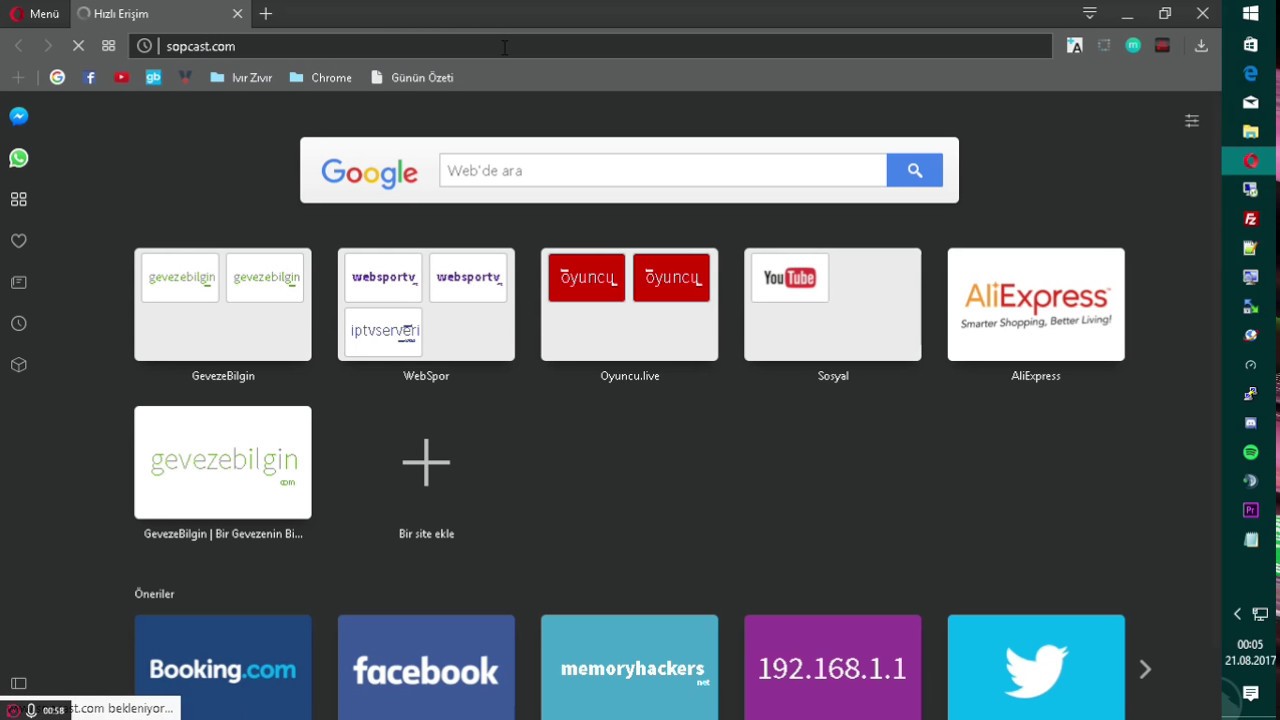Image resolution: width=1280 pixels, height=720 pixels.
Task: Open the Mail app in the taskbar
Action: [x=1250, y=102]
